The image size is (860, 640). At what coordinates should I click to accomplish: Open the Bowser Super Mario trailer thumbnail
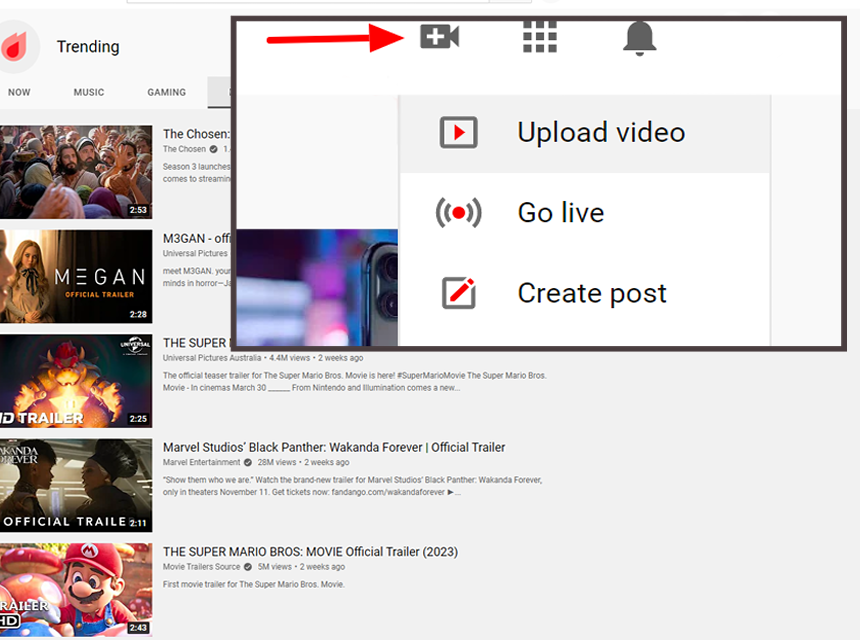pyautogui.click(x=76, y=381)
